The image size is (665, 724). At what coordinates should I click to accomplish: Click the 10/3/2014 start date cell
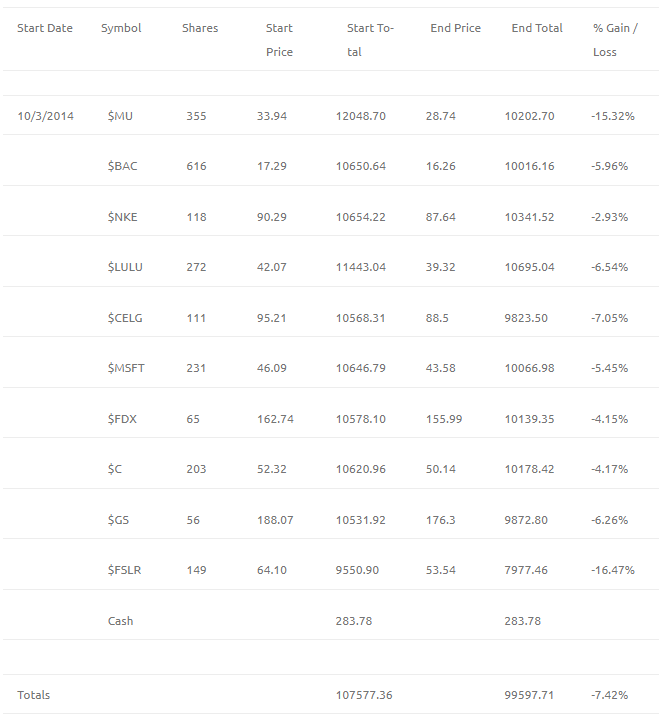45,116
